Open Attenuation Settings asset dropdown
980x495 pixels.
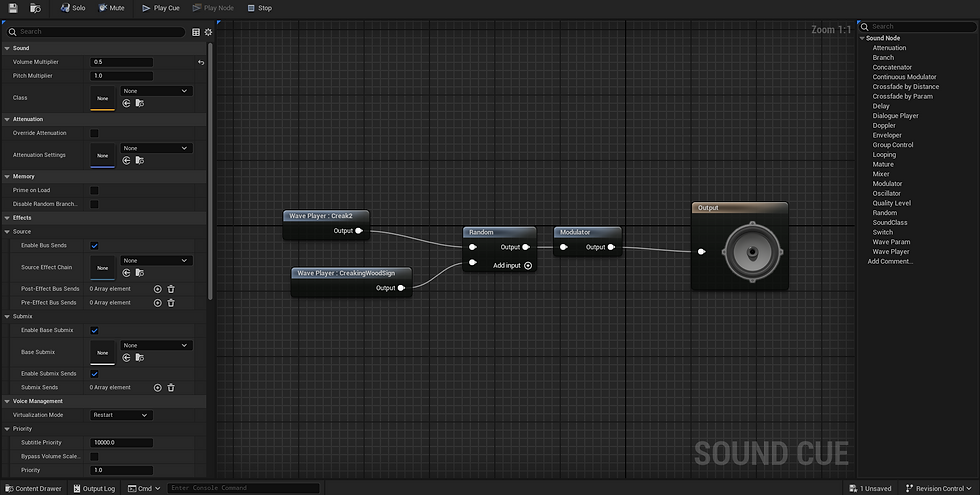(156, 148)
